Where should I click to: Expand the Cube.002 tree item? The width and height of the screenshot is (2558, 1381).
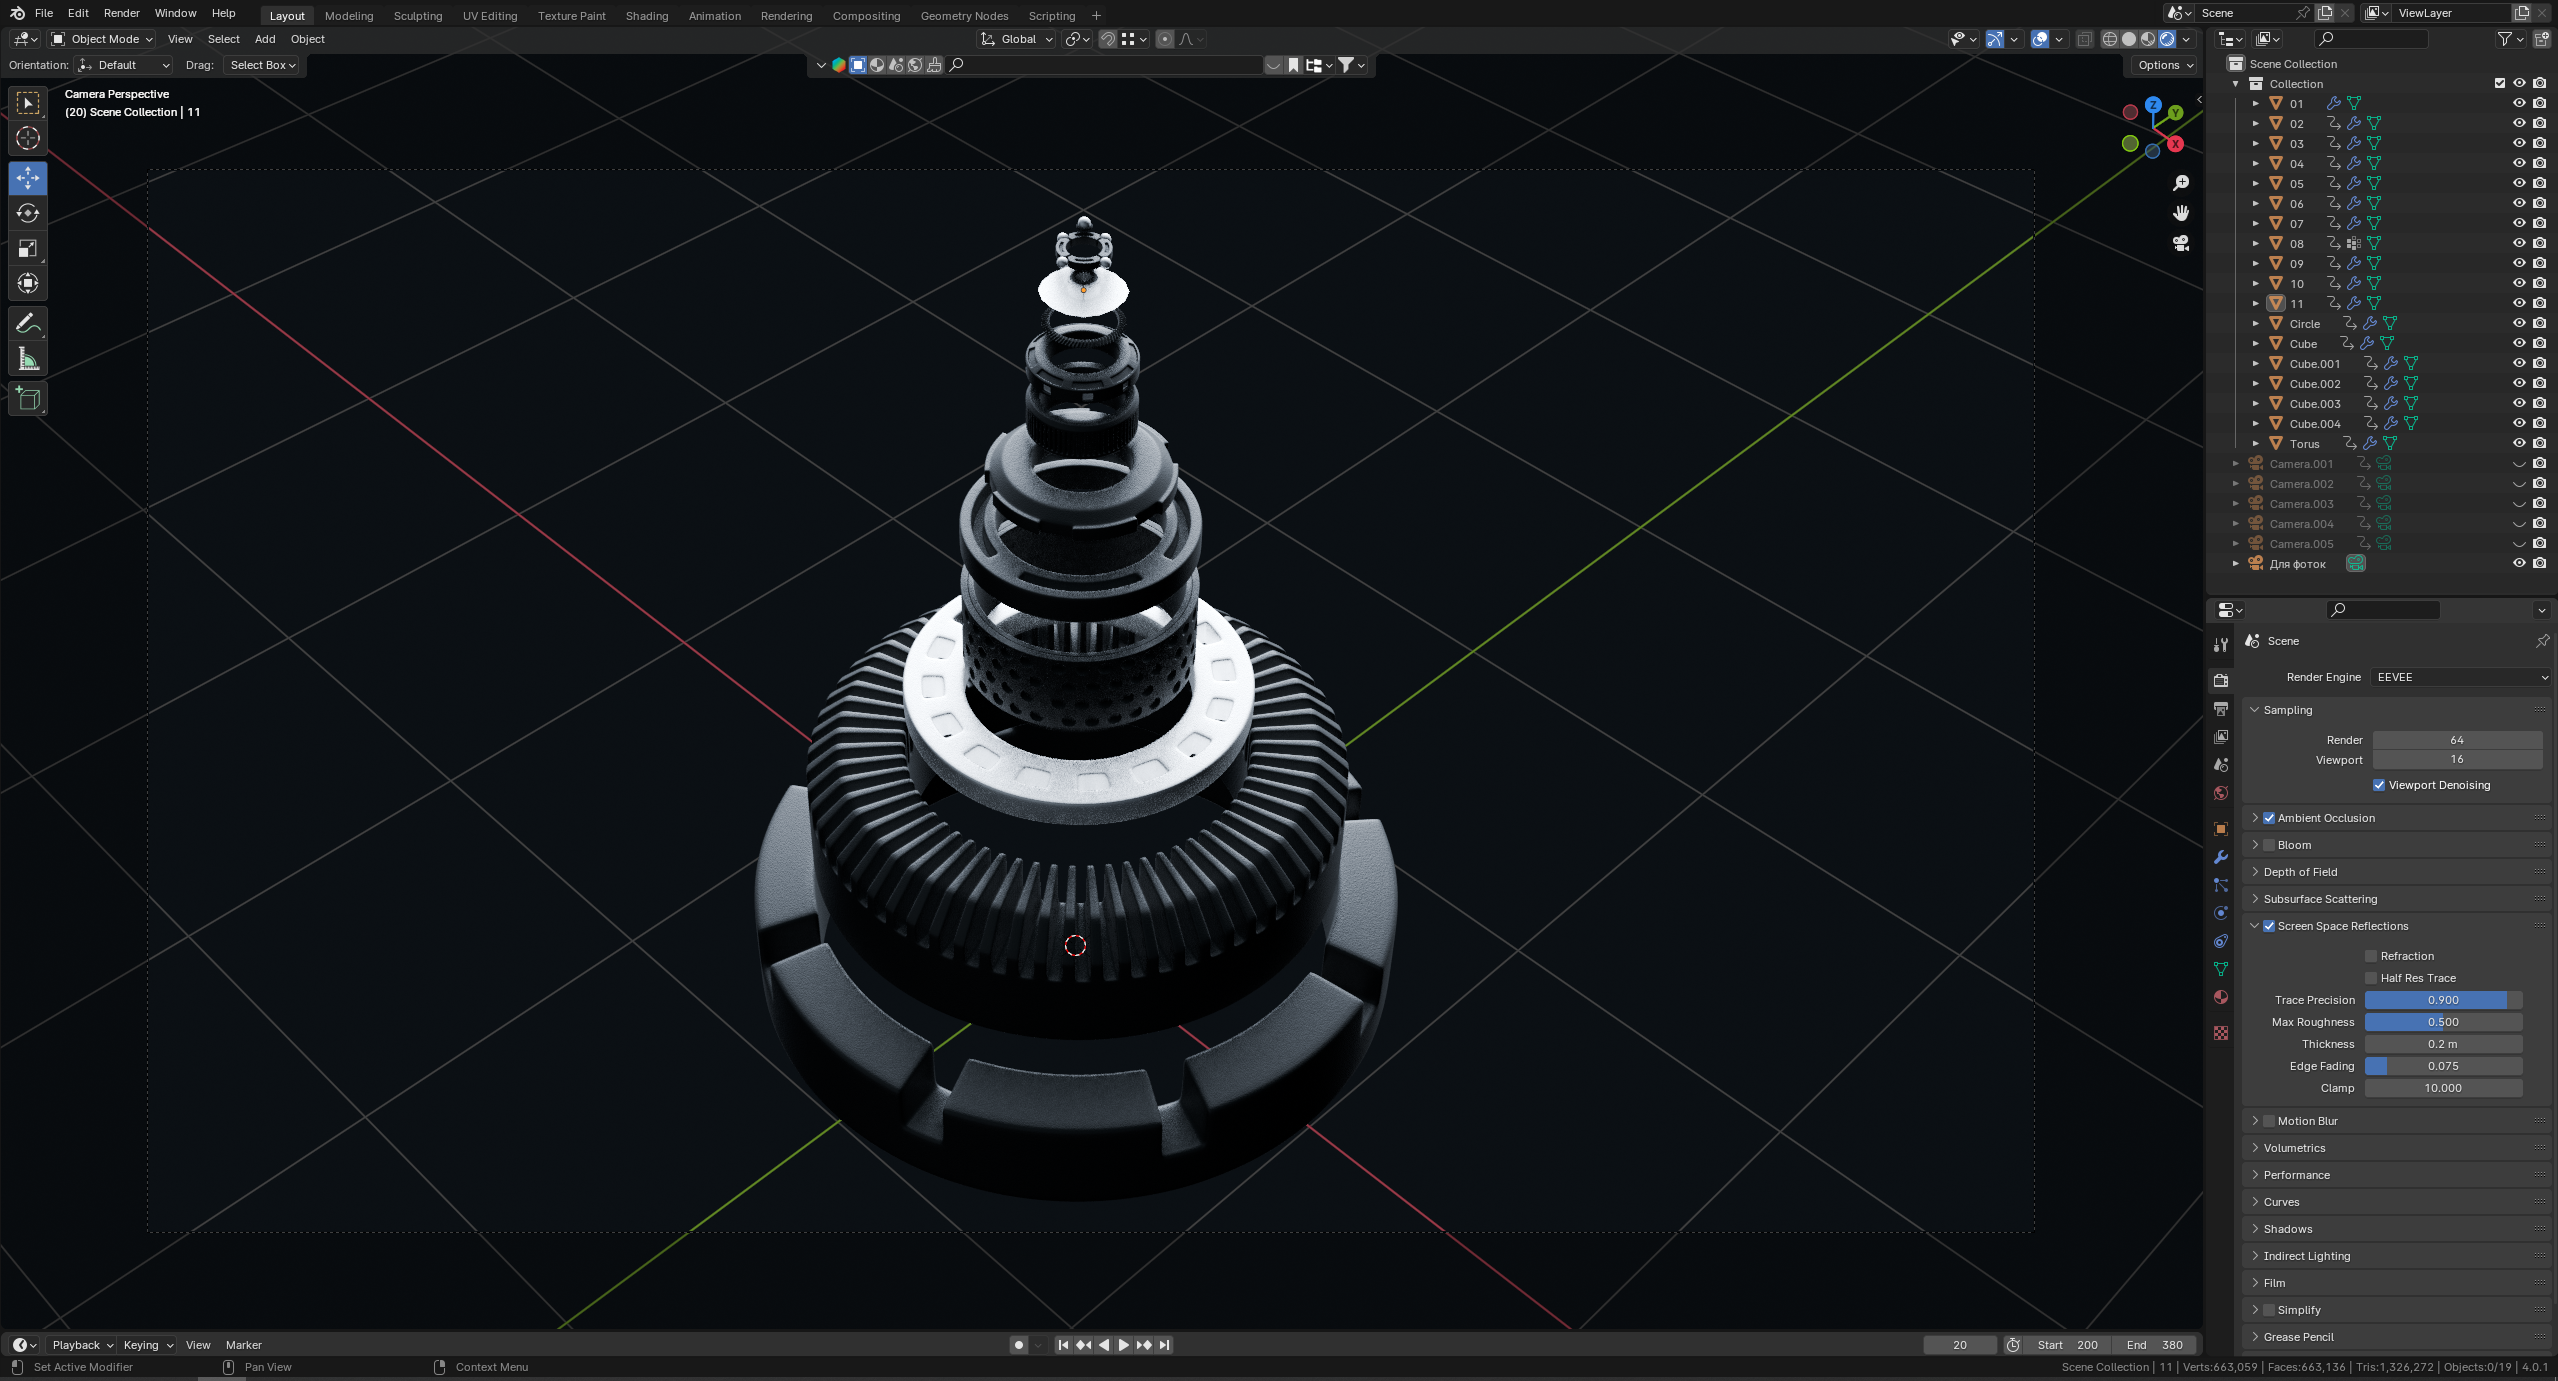pyautogui.click(x=2256, y=384)
